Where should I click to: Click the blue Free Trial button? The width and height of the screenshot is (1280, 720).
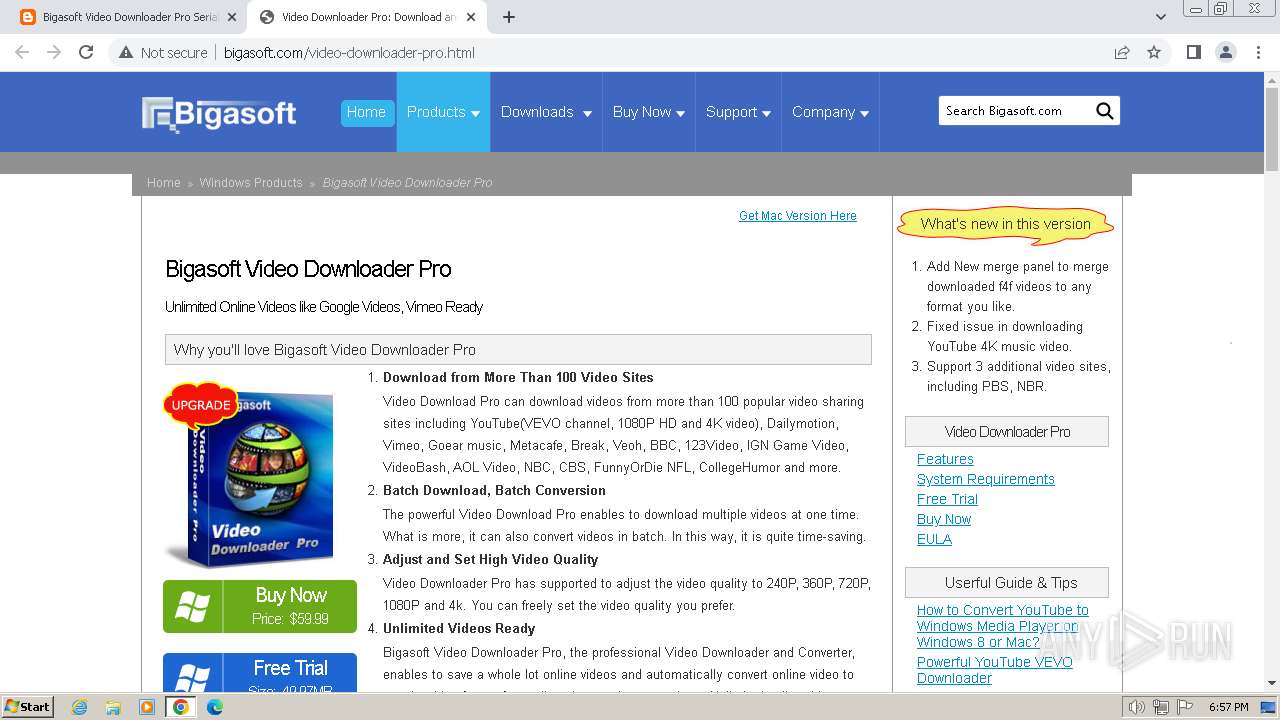(x=260, y=673)
